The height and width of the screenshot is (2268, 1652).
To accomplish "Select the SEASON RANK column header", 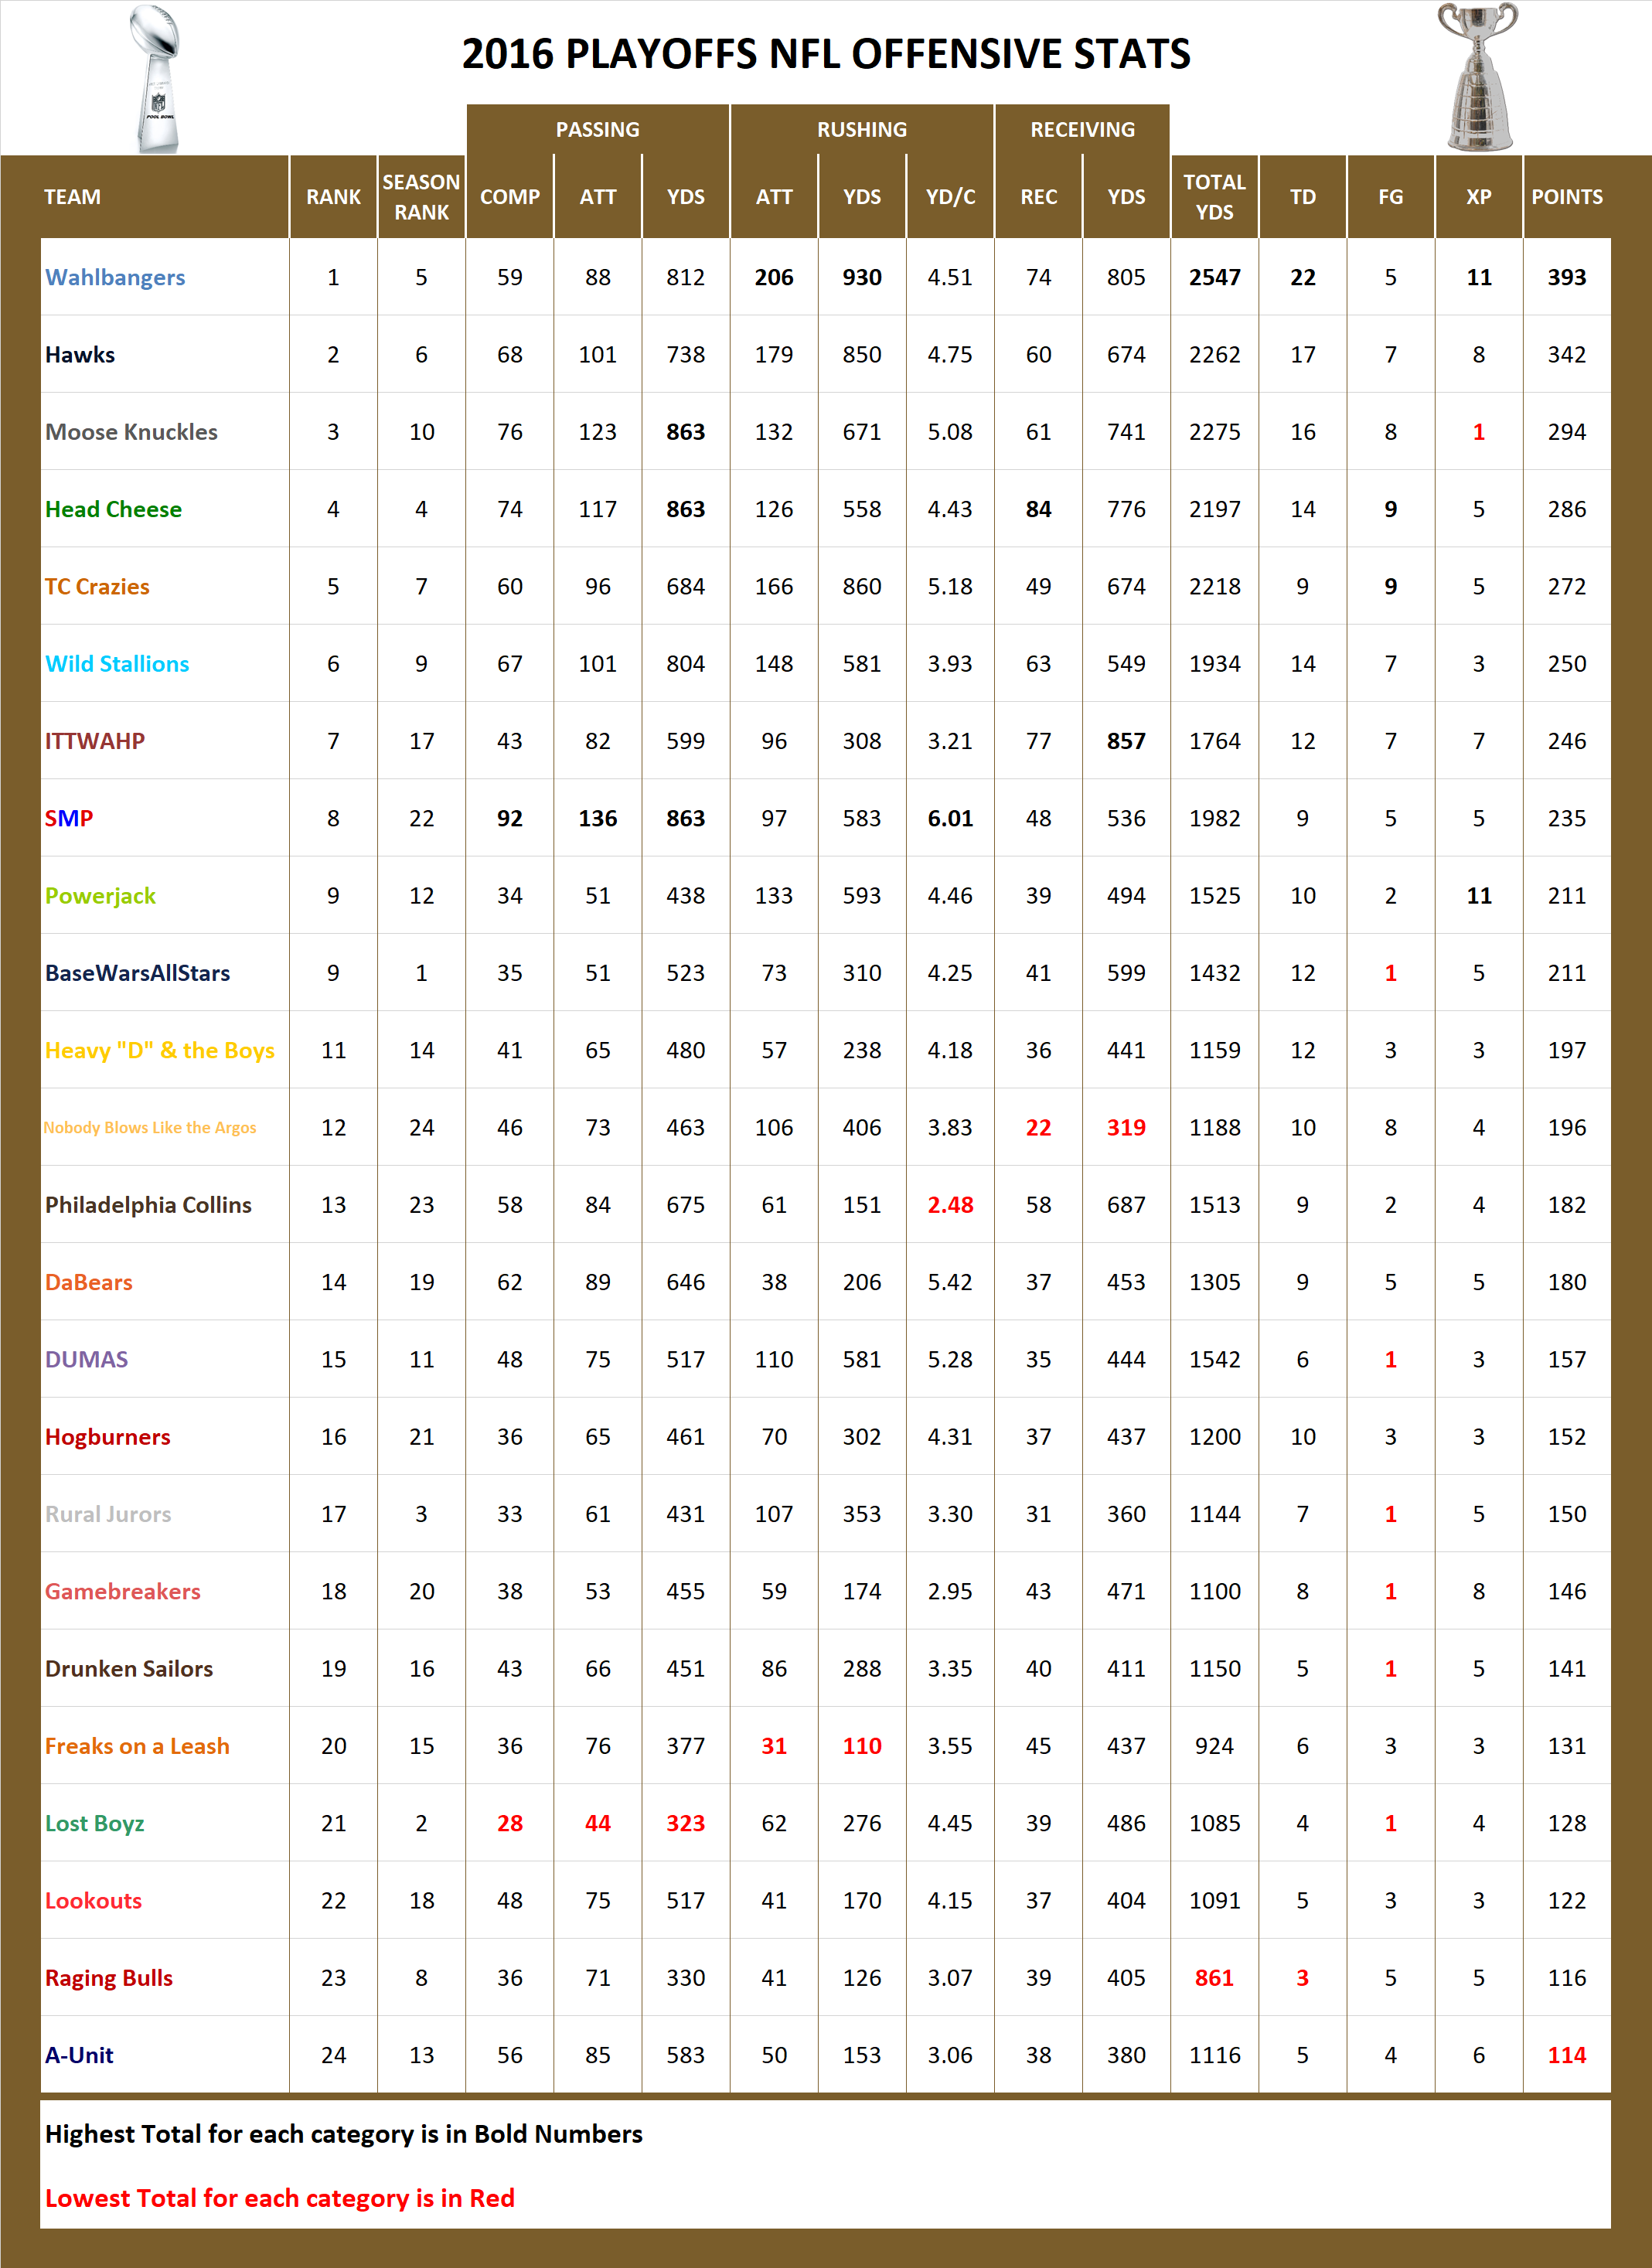I will point(420,197).
